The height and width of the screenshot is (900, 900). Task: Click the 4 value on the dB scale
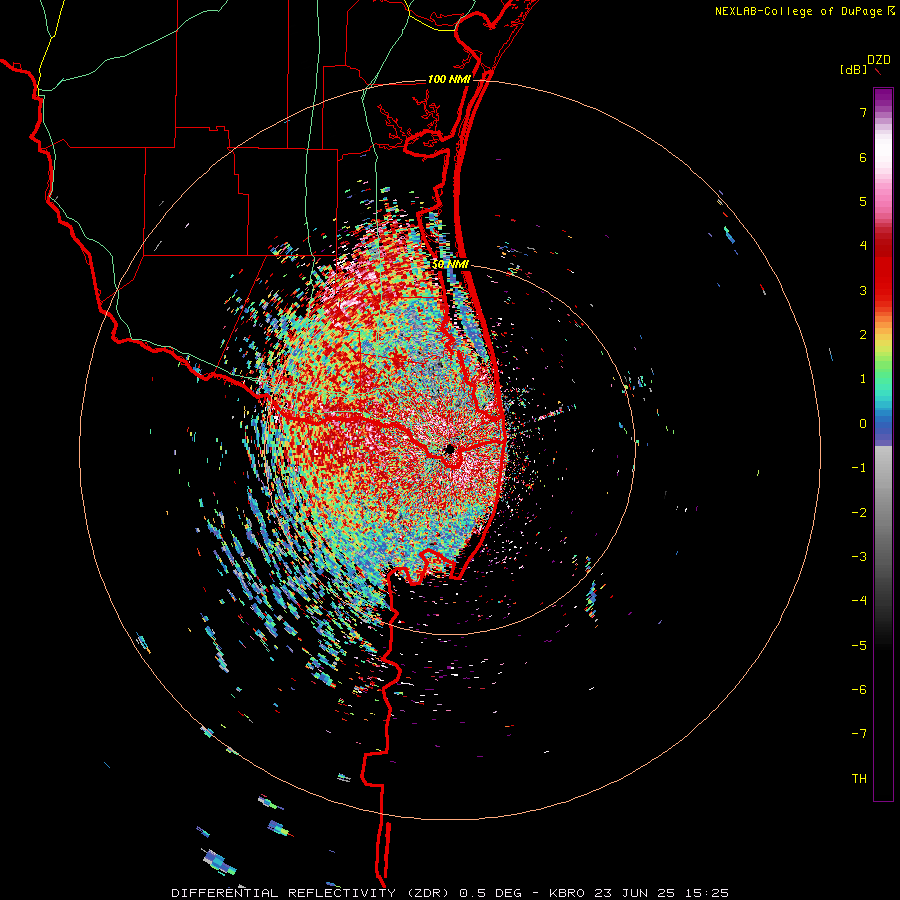863,246
